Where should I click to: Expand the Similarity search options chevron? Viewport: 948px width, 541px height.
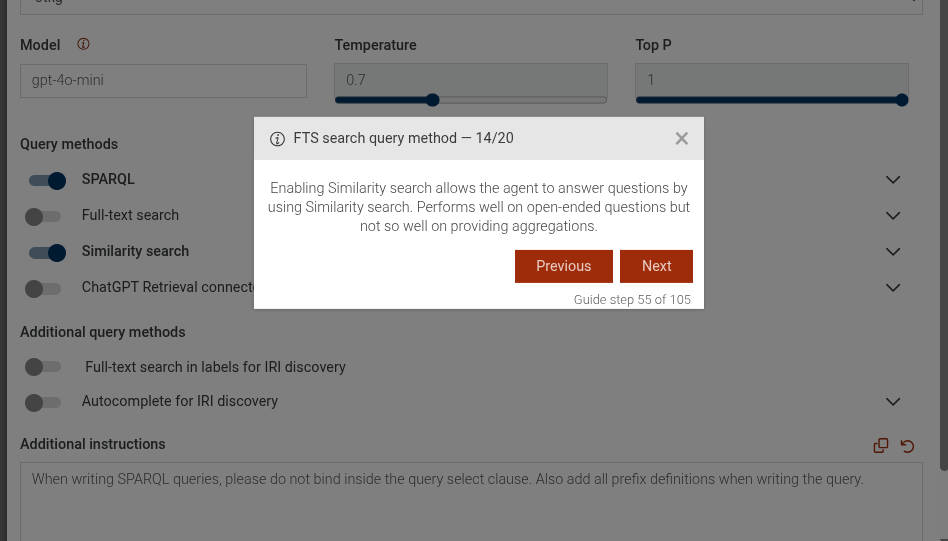893,252
